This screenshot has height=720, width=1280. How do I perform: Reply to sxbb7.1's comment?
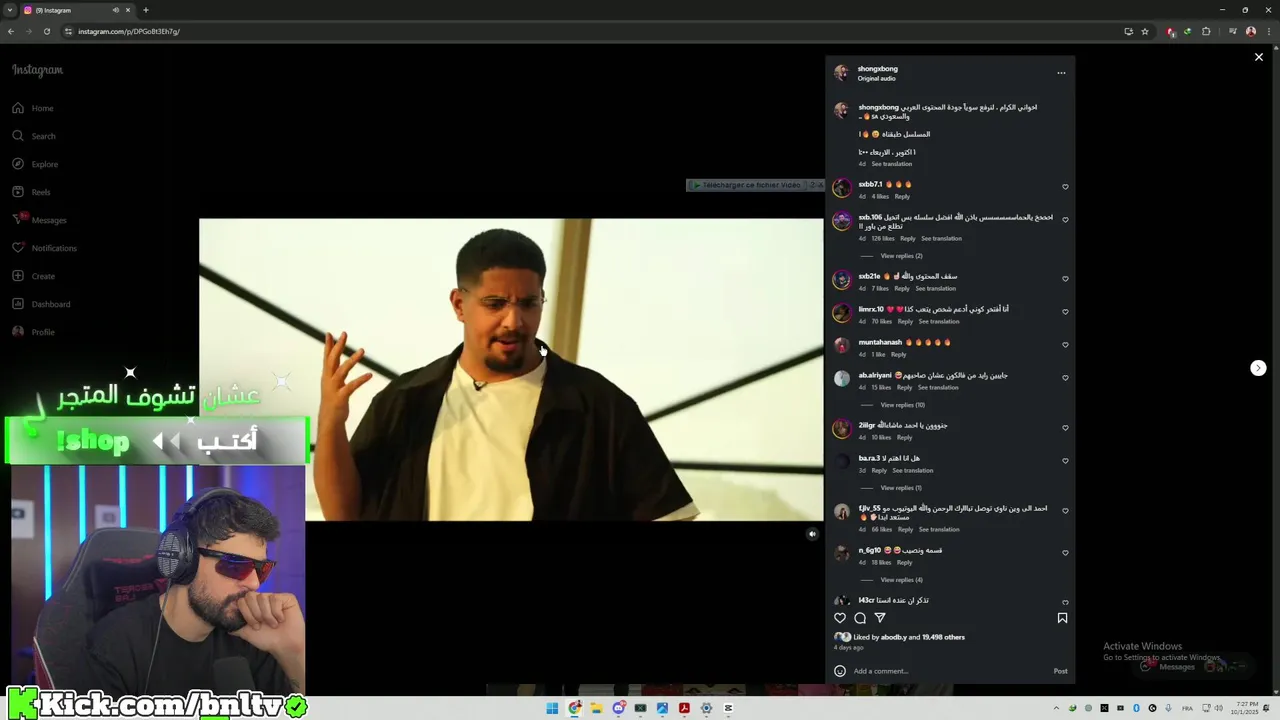click(x=902, y=197)
